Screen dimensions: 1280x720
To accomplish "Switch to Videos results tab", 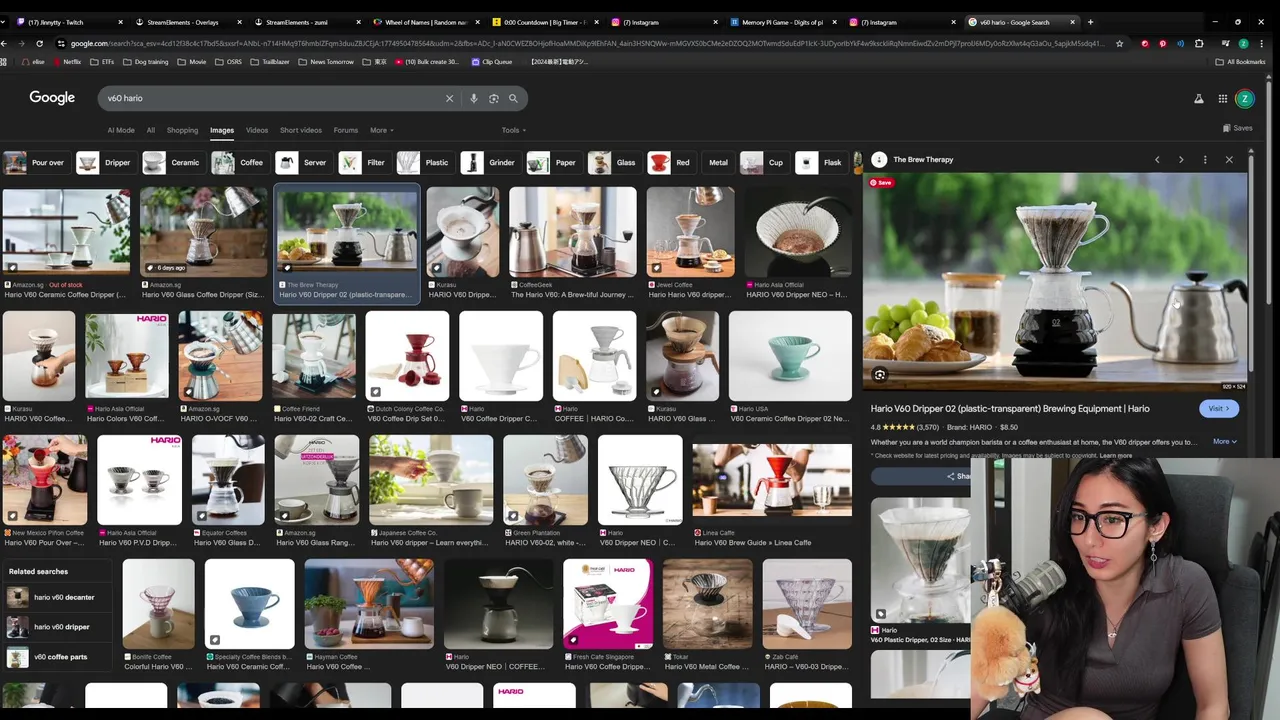I will coord(257,130).
